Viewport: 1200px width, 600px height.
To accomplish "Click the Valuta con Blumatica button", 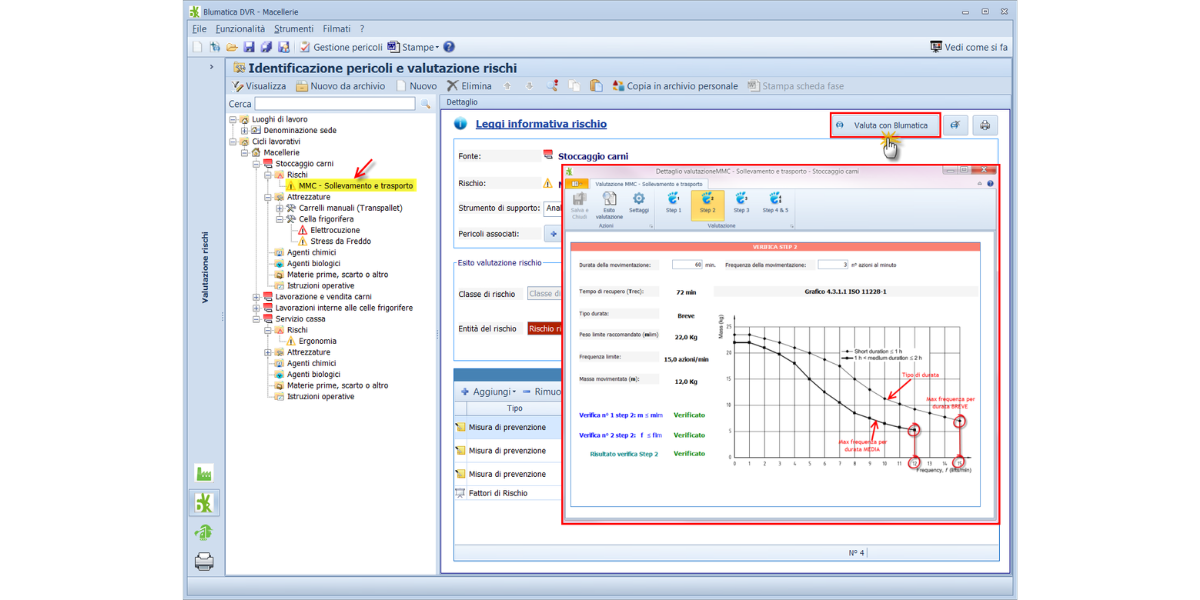I will pos(885,125).
